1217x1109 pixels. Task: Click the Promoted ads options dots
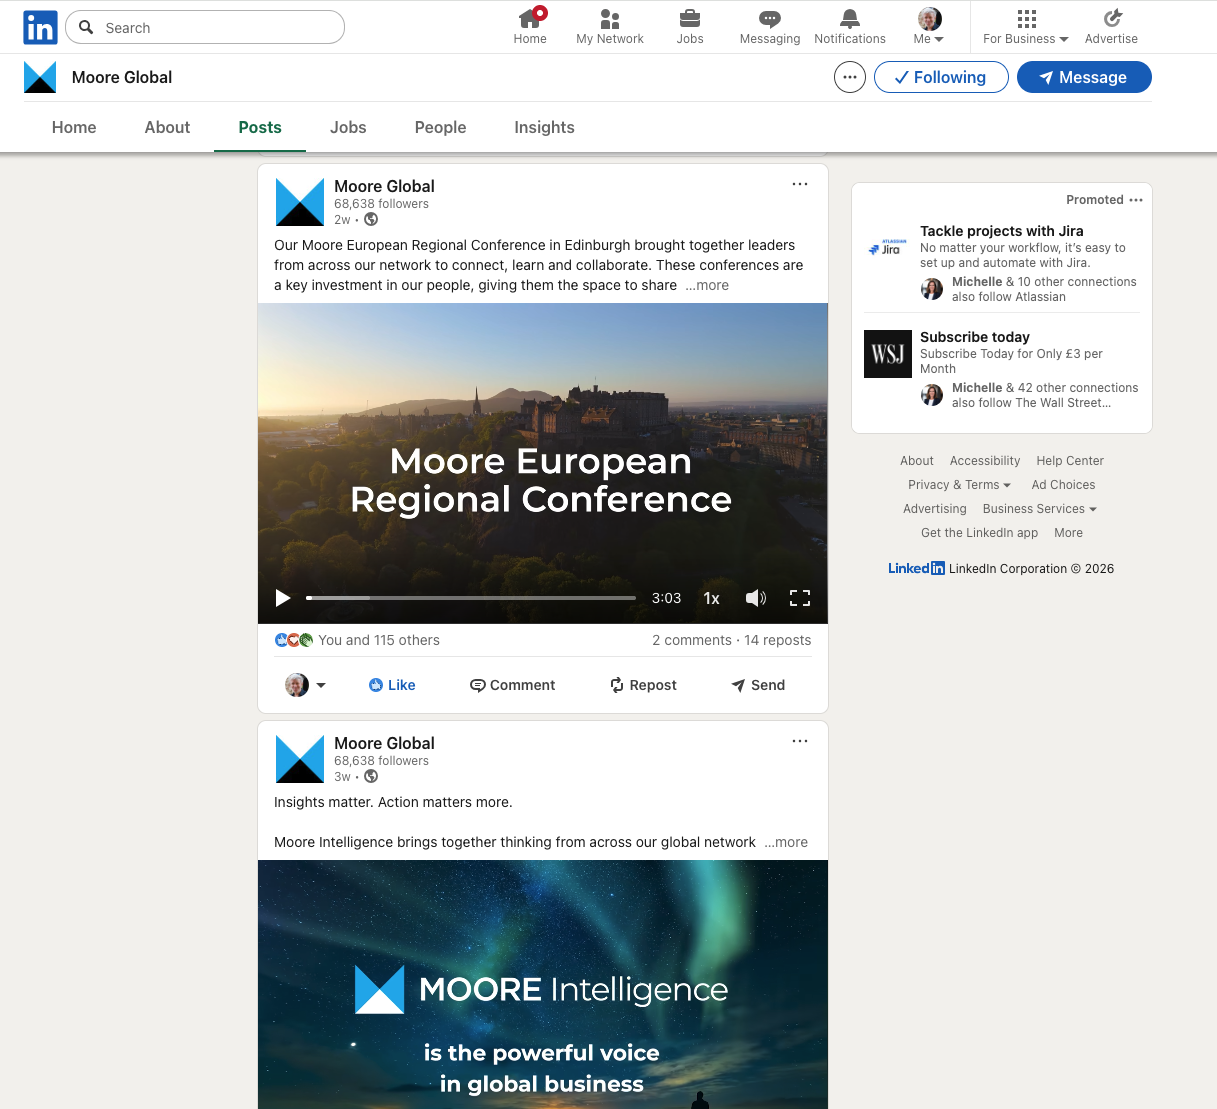[1136, 200]
